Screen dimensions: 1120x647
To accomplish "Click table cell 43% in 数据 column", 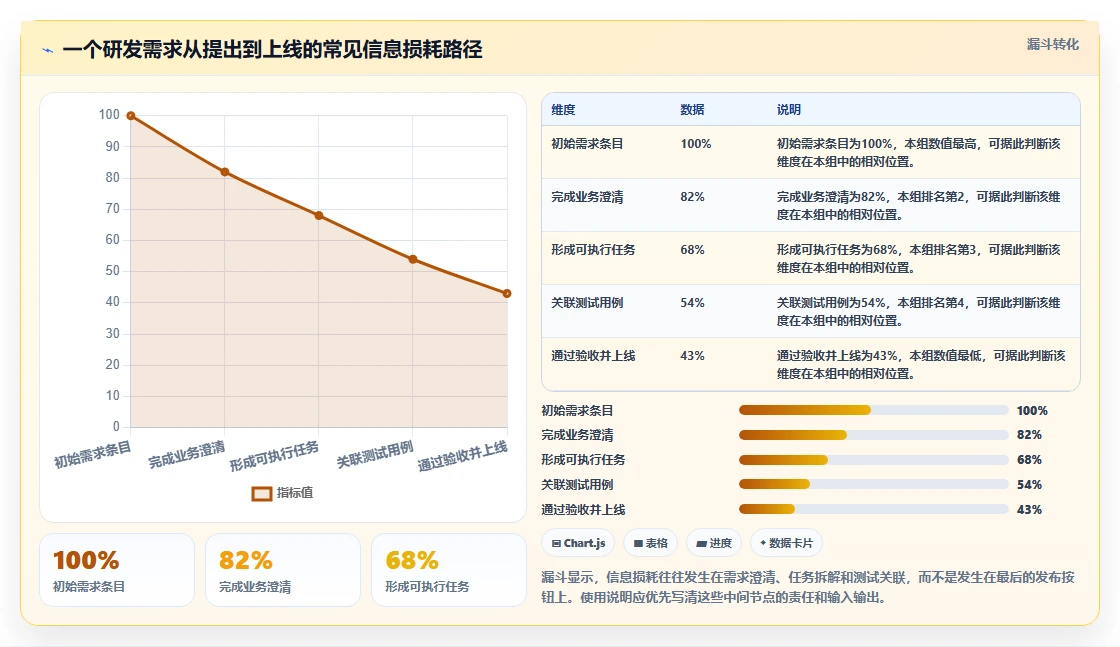I will pyautogui.click(x=692, y=356).
